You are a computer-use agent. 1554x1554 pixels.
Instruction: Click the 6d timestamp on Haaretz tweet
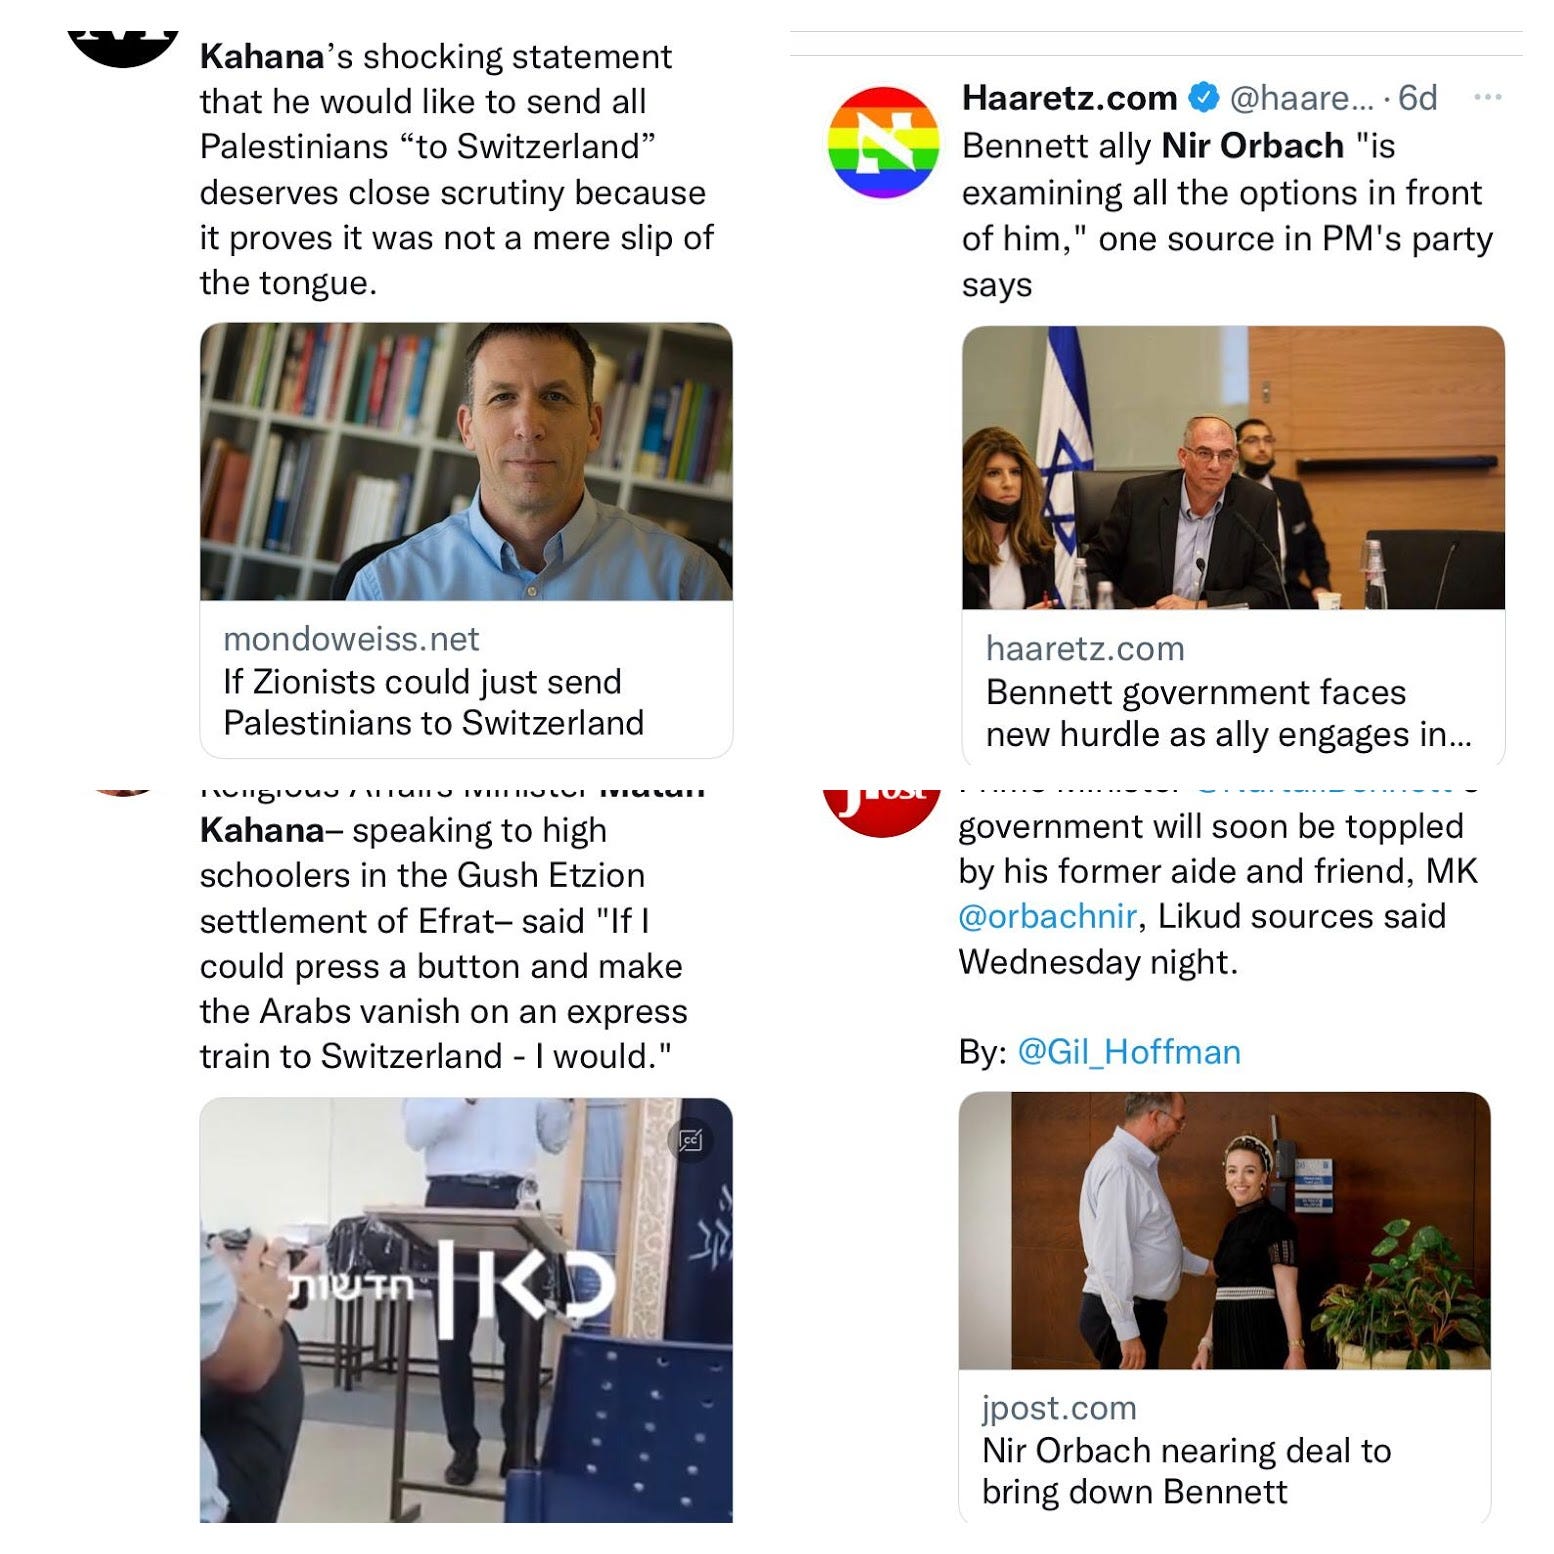click(1417, 98)
